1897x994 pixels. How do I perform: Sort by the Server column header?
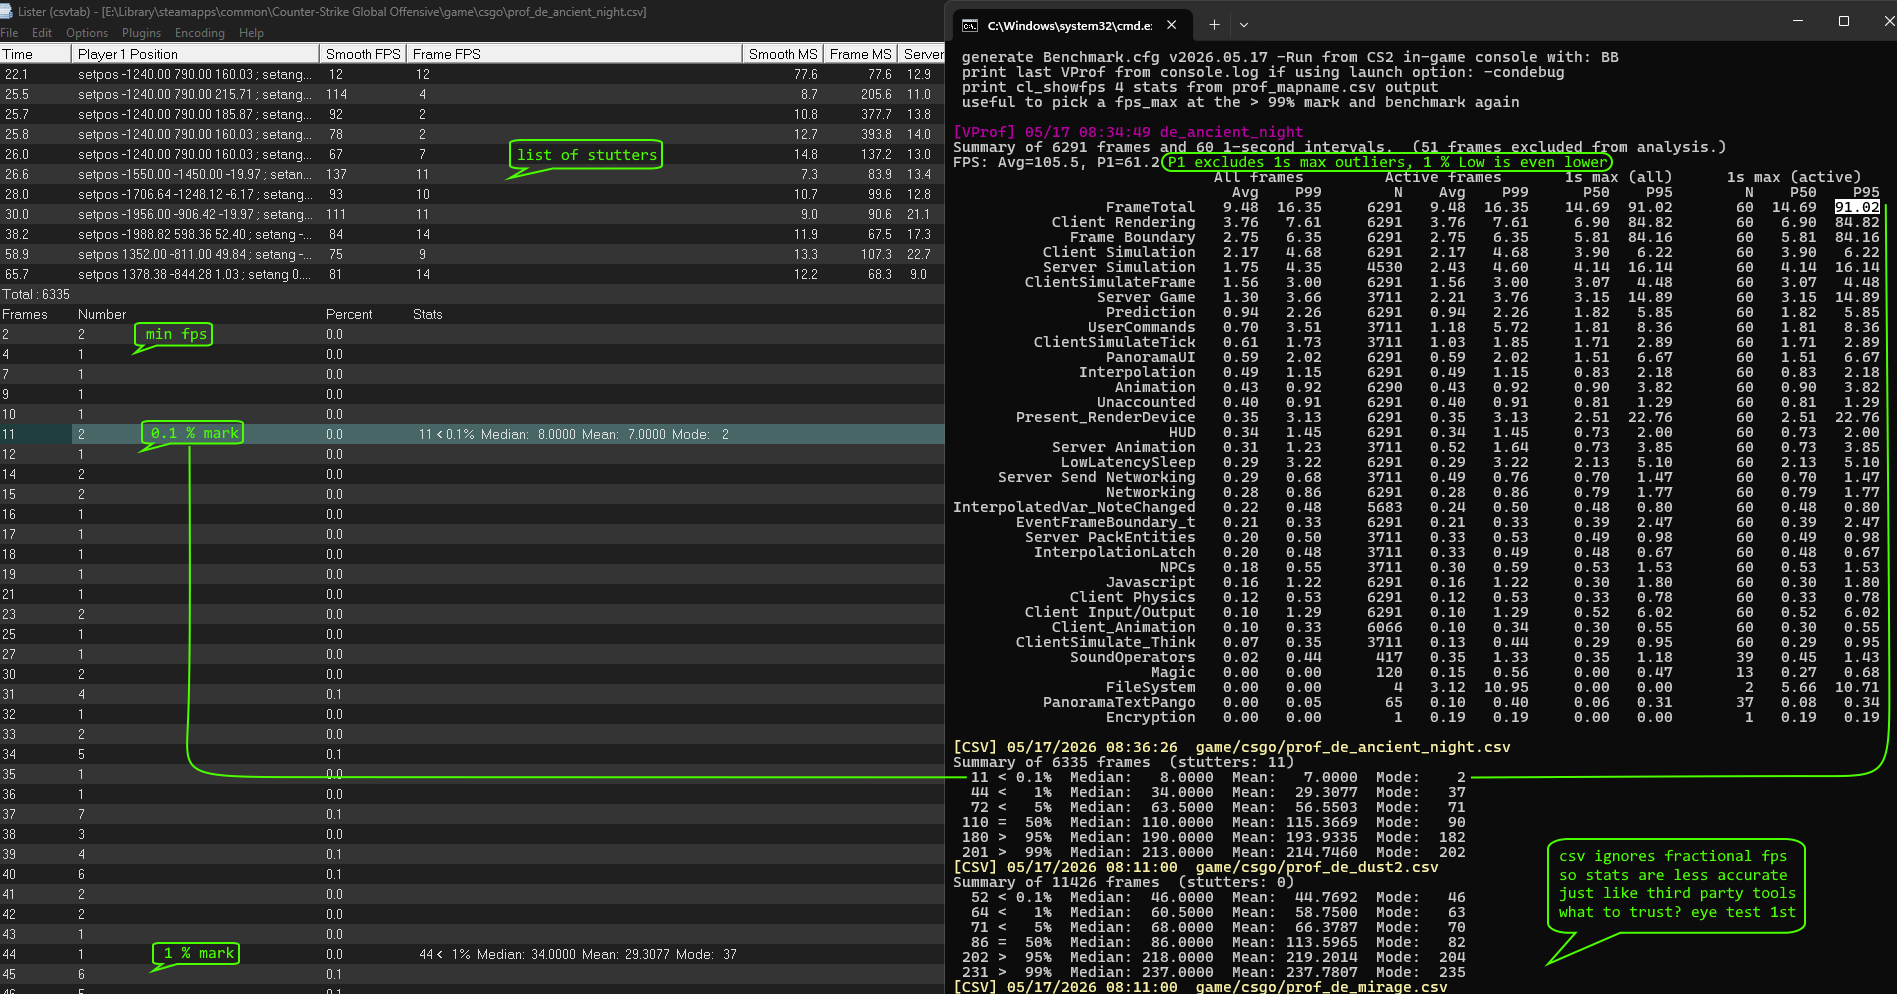click(921, 54)
